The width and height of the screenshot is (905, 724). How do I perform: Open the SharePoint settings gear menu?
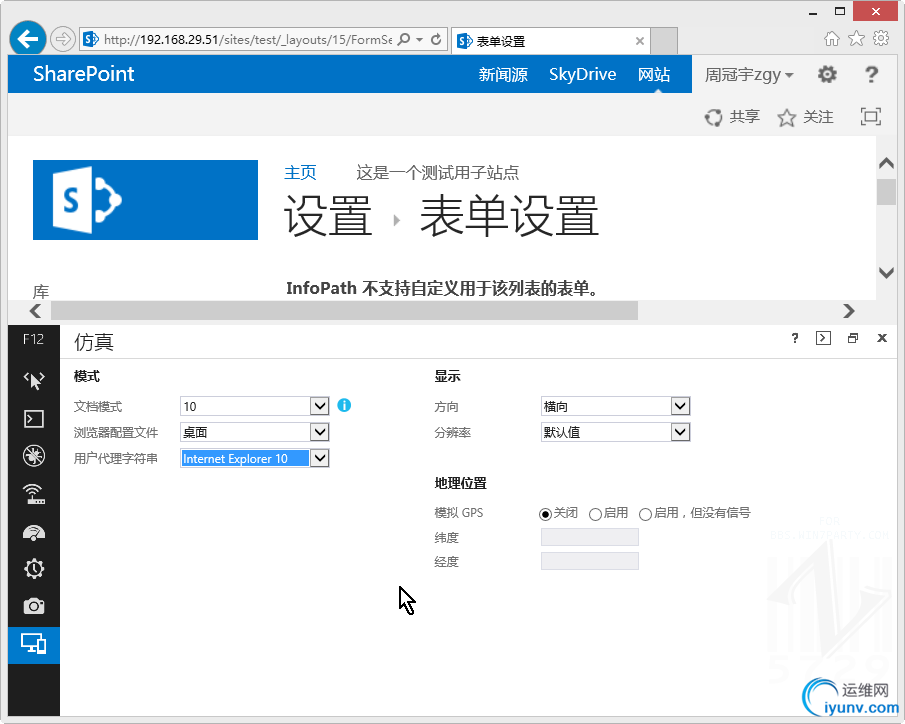pos(827,74)
